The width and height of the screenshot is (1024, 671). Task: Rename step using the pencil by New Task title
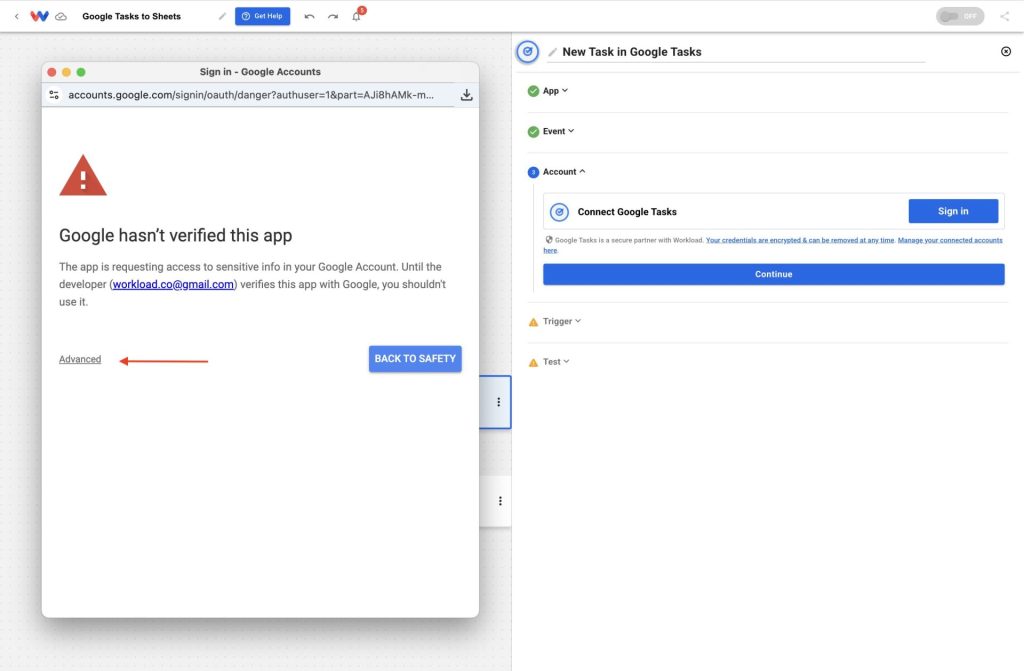(x=552, y=52)
